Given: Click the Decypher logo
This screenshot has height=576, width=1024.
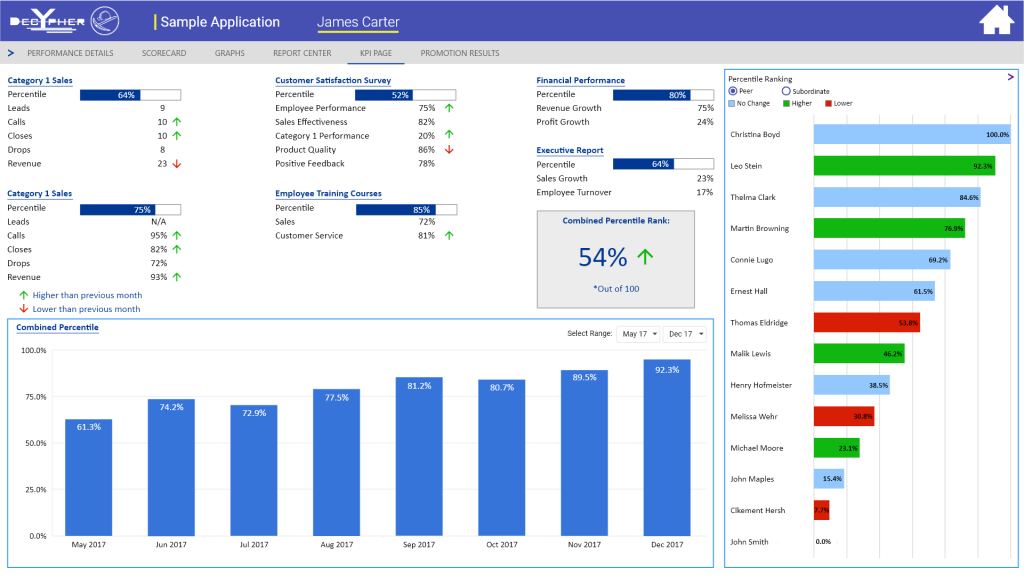Looking at the screenshot, I should pos(65,21).
